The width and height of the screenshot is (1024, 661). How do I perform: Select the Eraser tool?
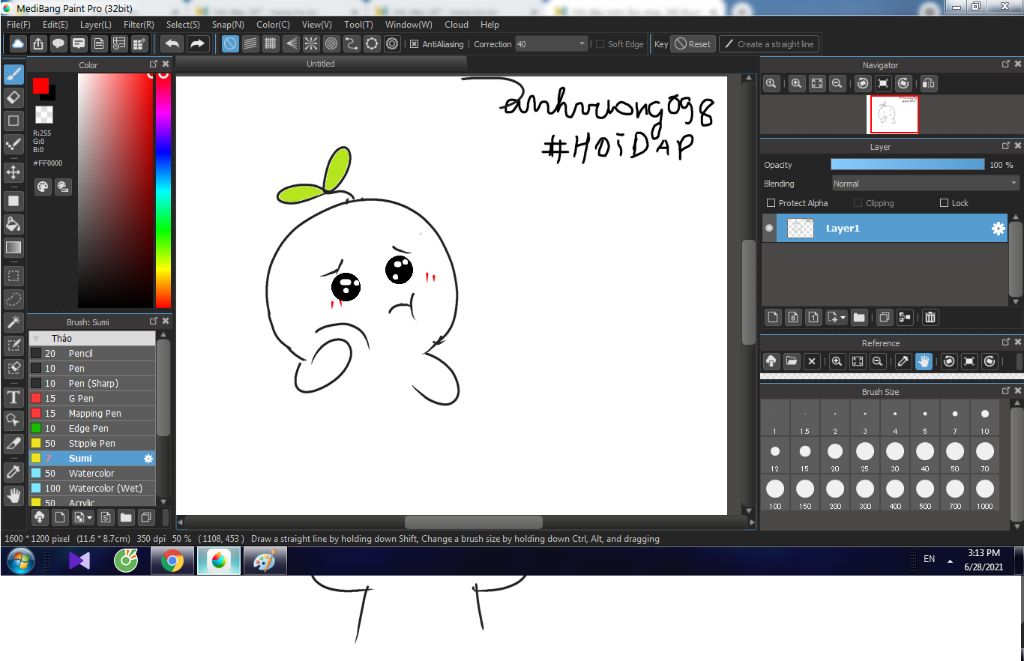(x=13, y=97)
